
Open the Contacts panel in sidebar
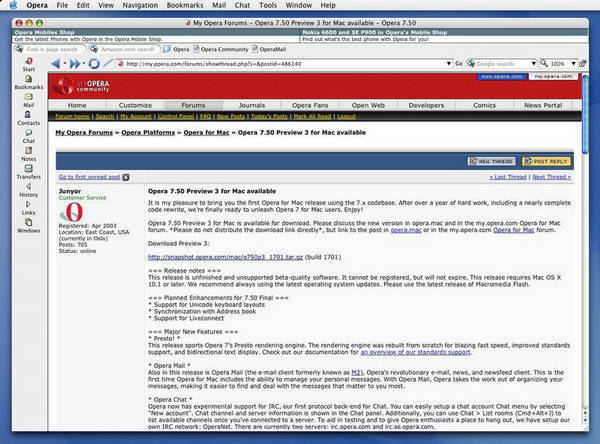[29, 118]
